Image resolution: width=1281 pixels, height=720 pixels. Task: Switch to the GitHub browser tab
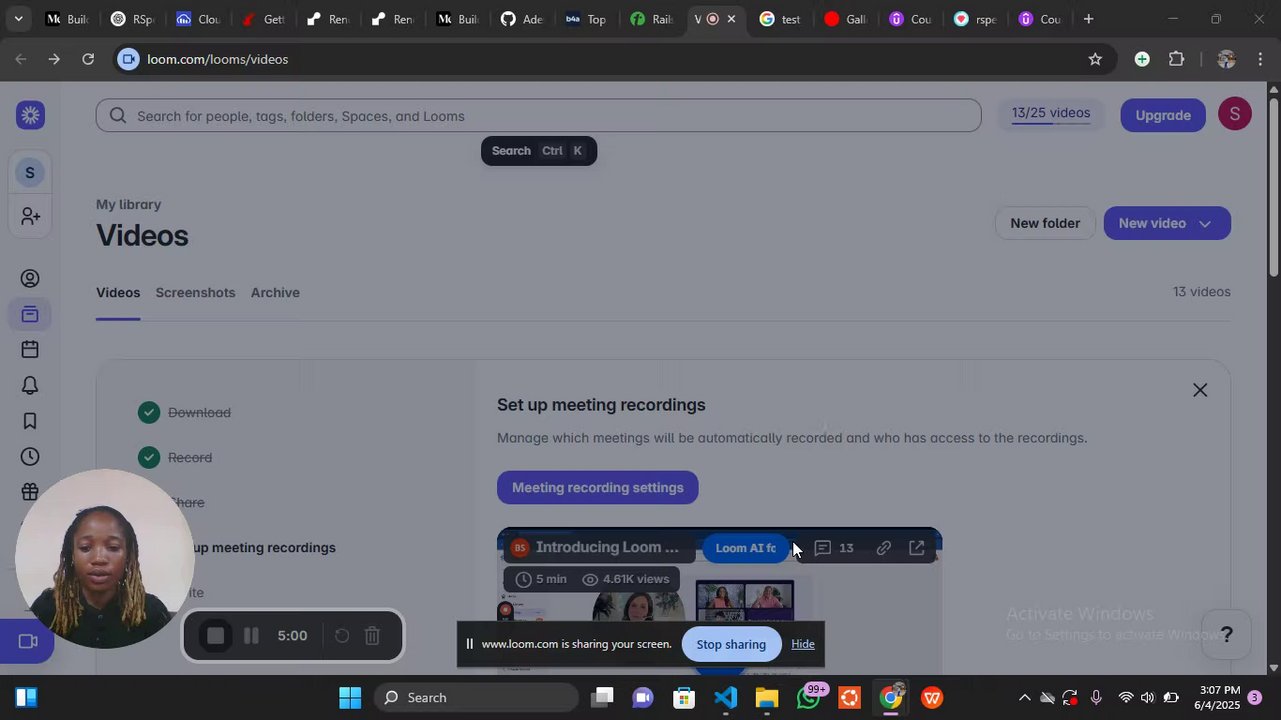520,19
